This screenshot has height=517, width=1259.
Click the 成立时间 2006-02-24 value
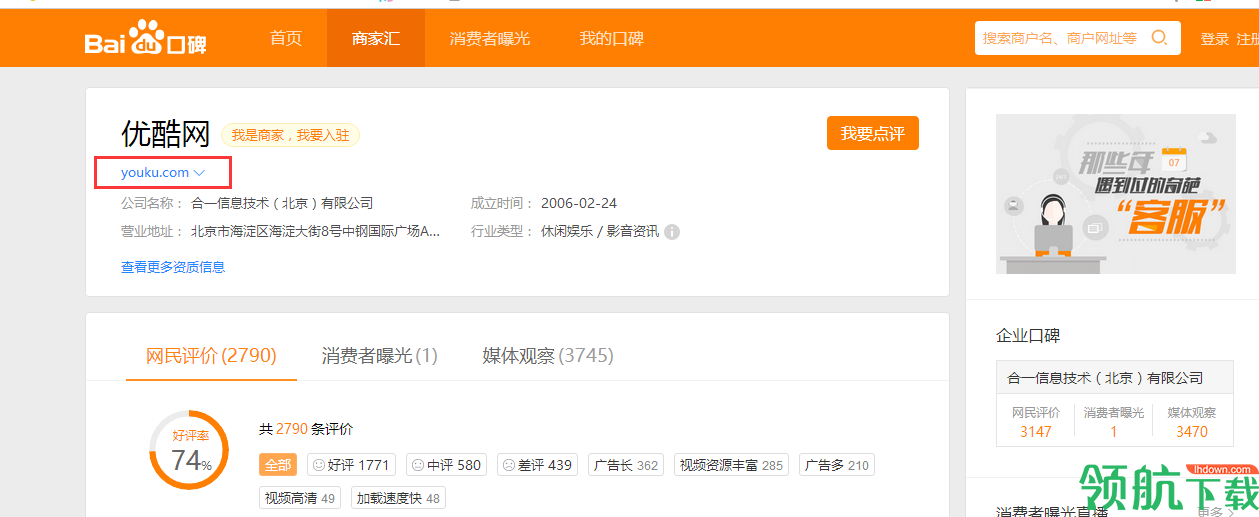579,203
